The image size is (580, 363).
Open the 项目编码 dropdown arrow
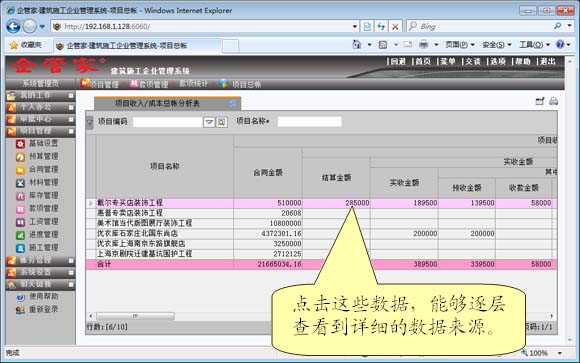pyautogui.click(x=209, y=122)
